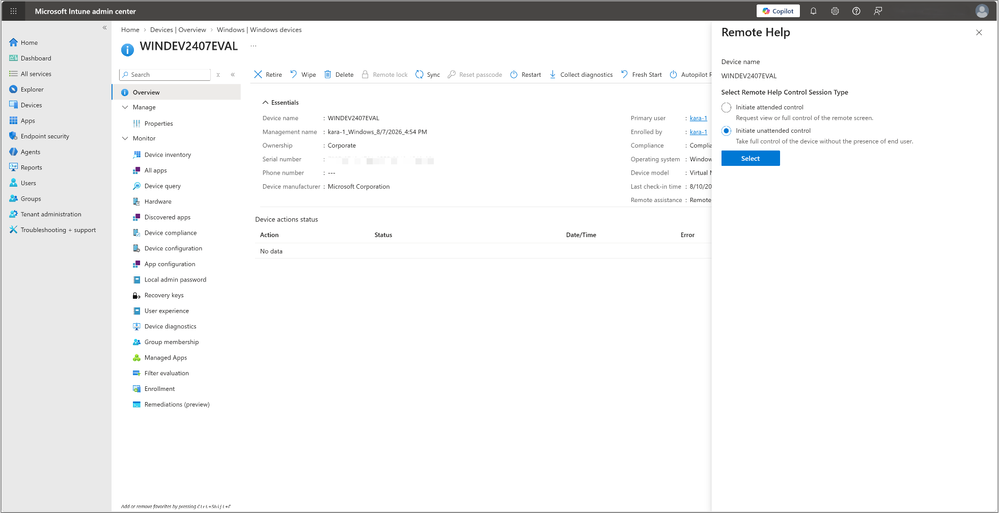Click the Home breadcrumb link
Screen dimensions: 999x513
[x=130, y=30]
